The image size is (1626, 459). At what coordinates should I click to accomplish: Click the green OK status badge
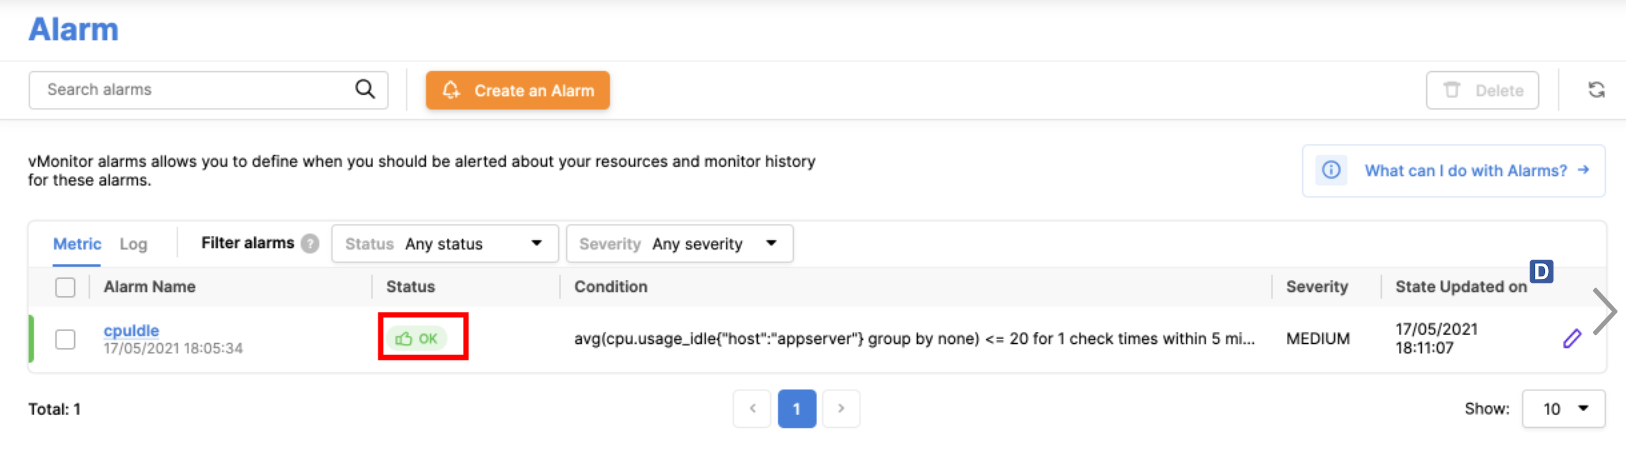coord(418,339)
